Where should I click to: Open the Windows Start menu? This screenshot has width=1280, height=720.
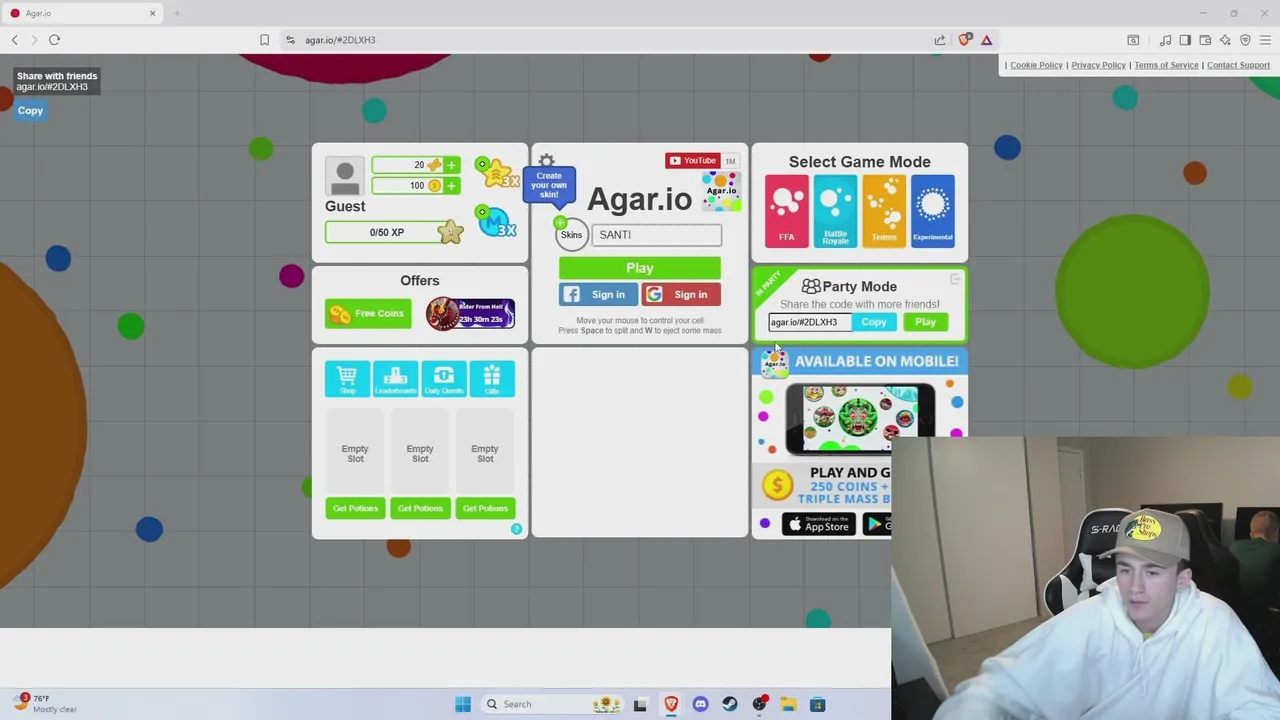(x=463, y=704)
